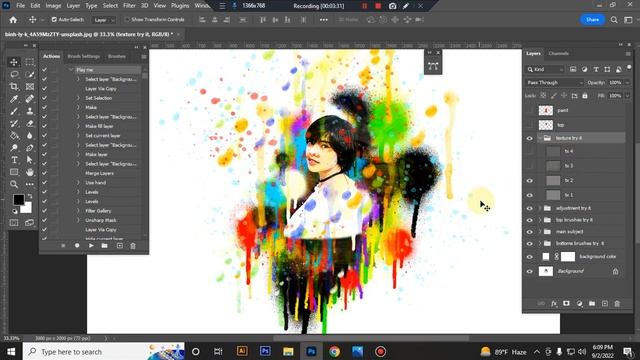Open Chrome from the taskbar
Screen dimensions: 640x360
coord(334,351)
